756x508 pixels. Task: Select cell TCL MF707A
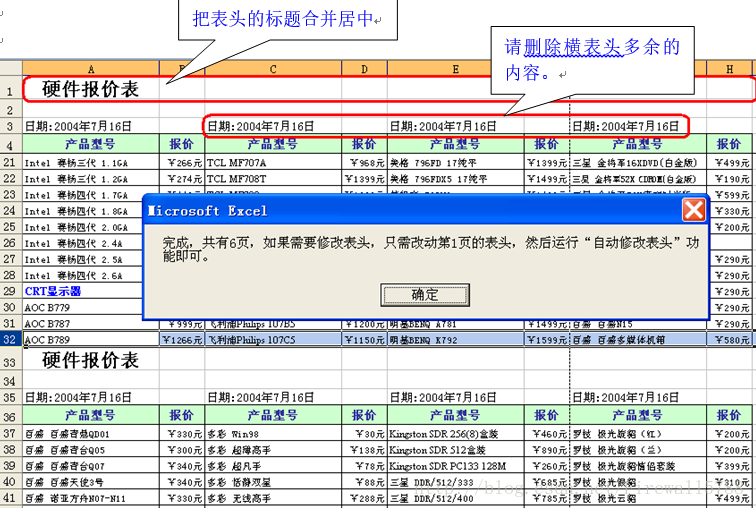tap(273, 163)
